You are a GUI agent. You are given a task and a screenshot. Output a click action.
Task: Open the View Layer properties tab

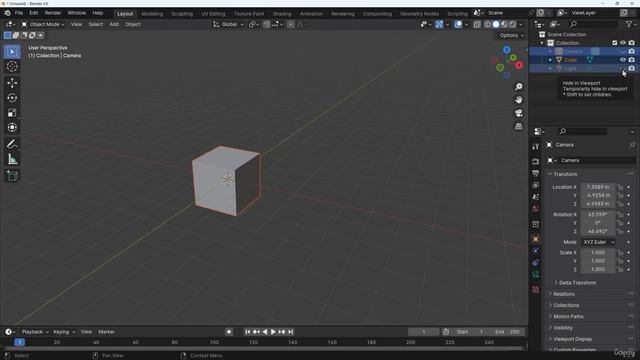pos(536,185)
